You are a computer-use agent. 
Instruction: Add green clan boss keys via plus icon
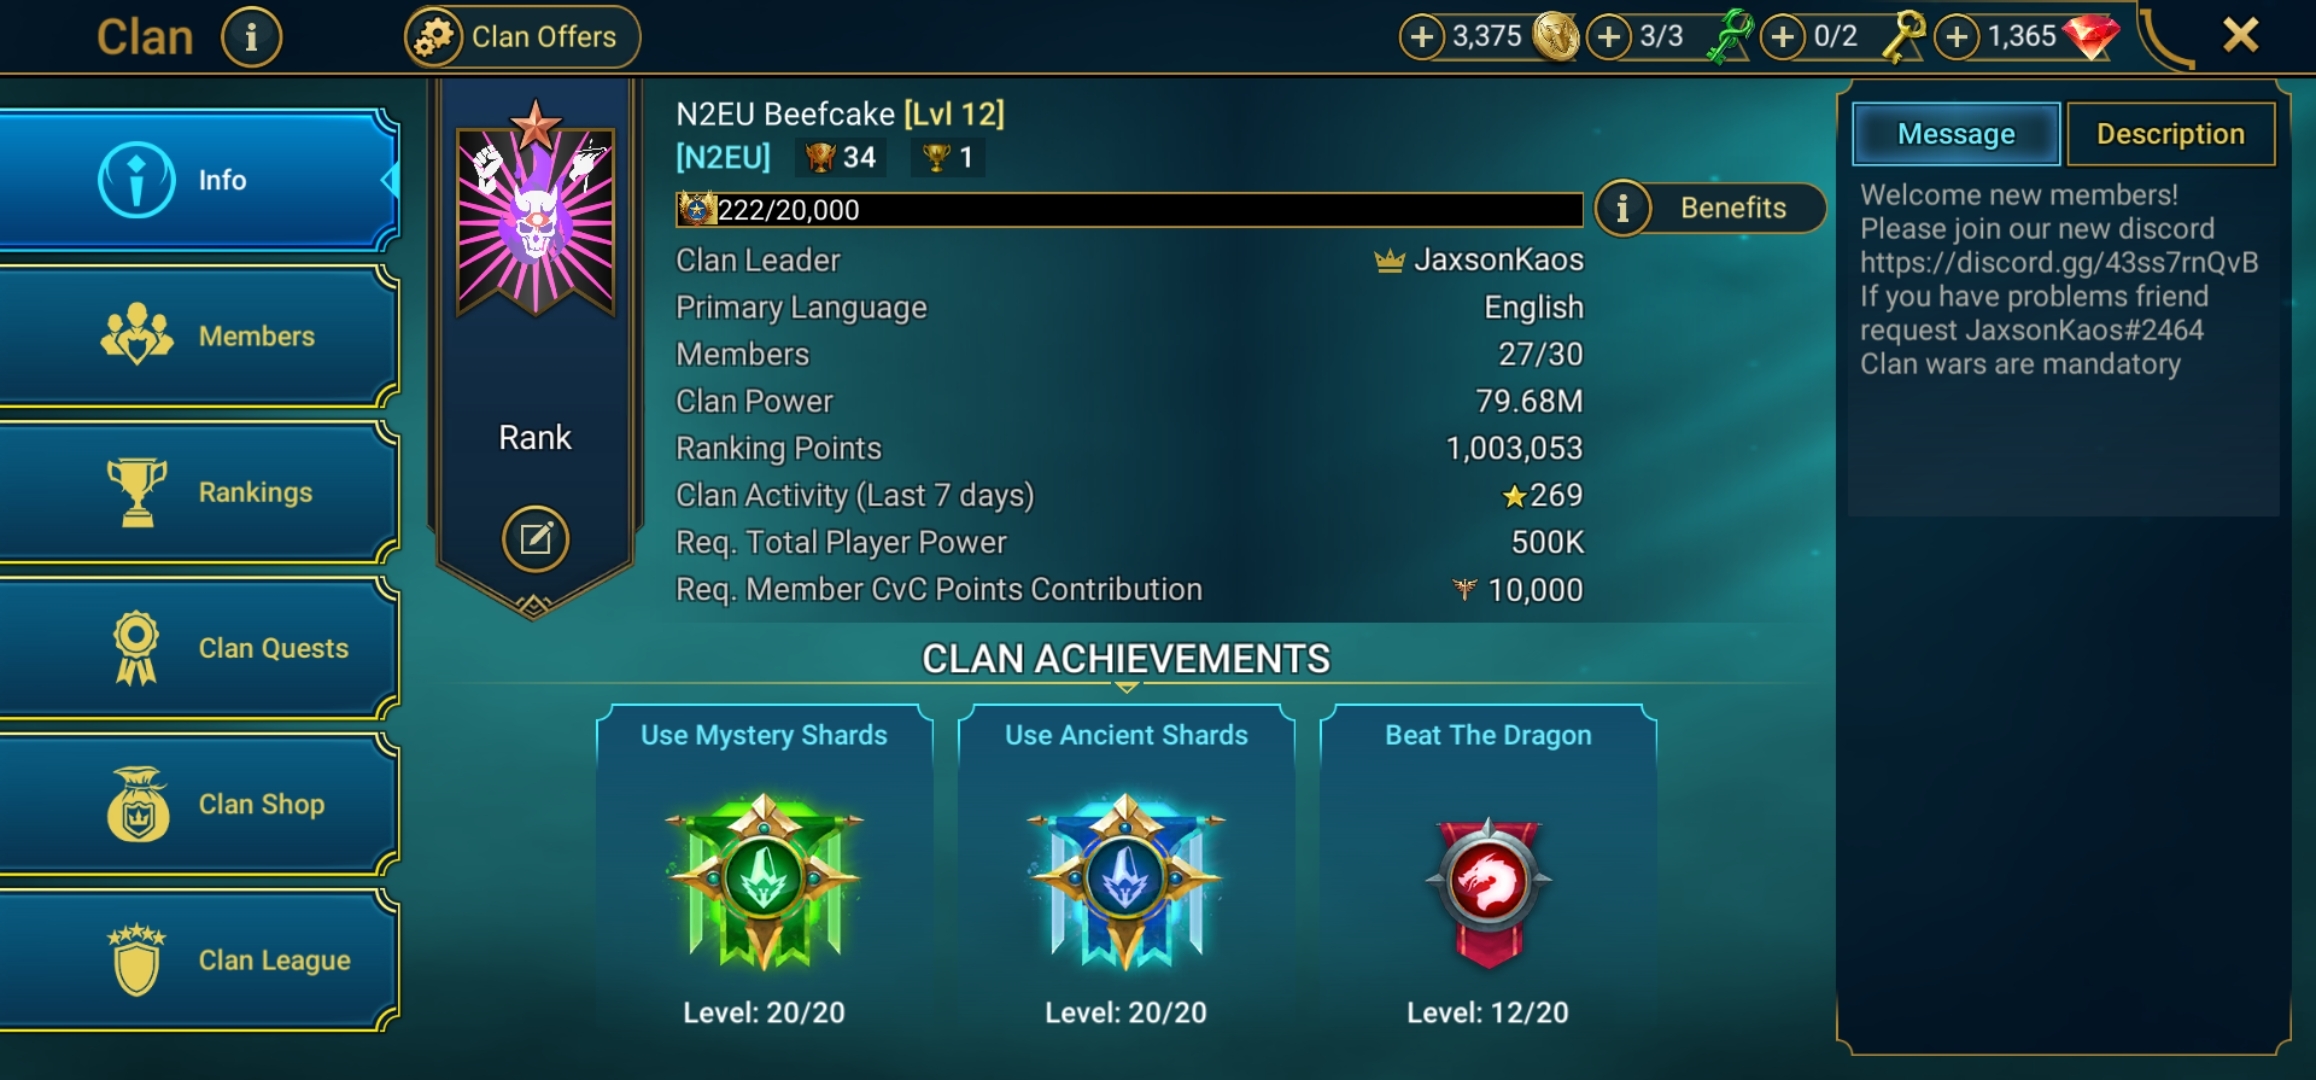[x=1608, y=37]
